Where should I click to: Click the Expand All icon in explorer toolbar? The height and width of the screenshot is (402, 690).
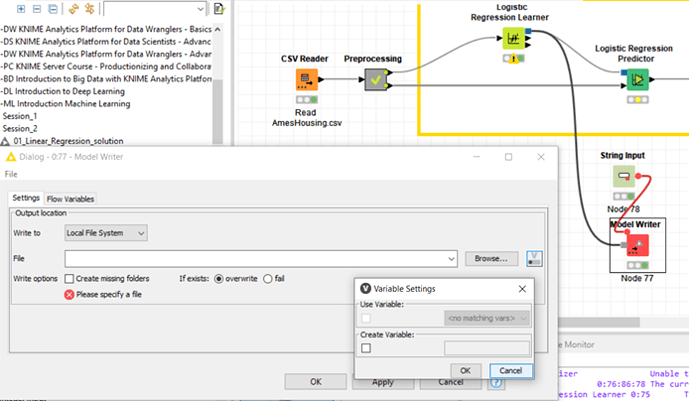(x=21, y=9)
